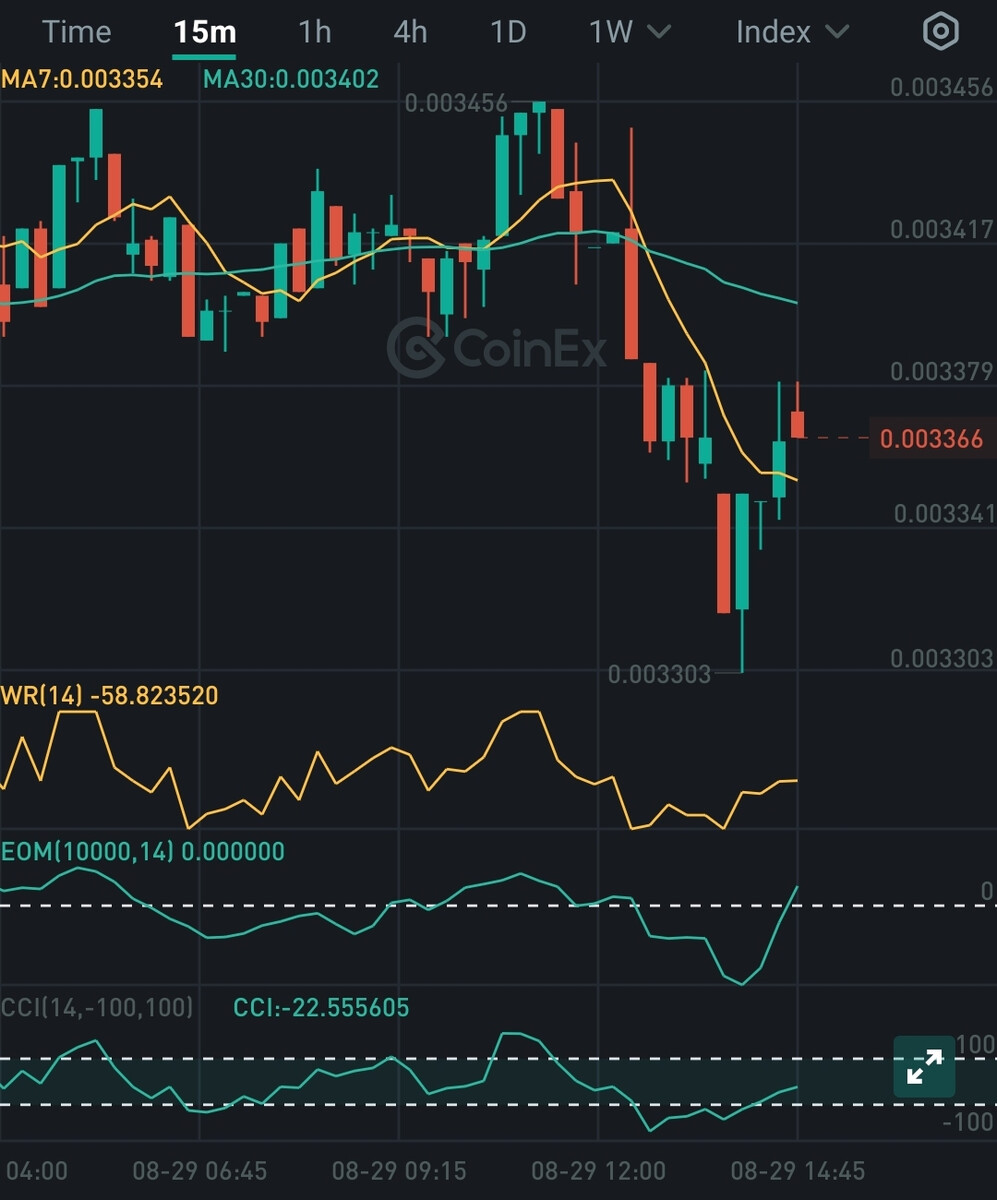
Task: Tap the 0.003456 high price marker
Action: [456, 103]
